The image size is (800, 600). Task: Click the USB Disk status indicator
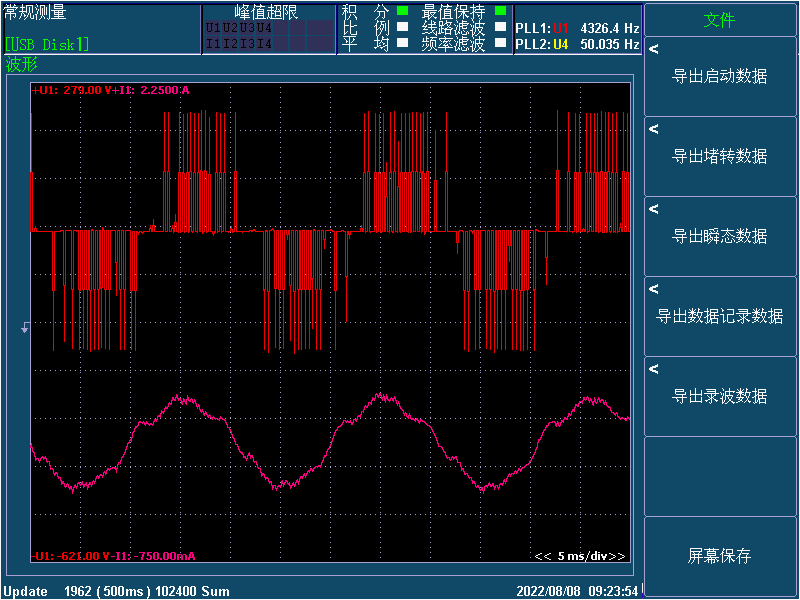46,44
